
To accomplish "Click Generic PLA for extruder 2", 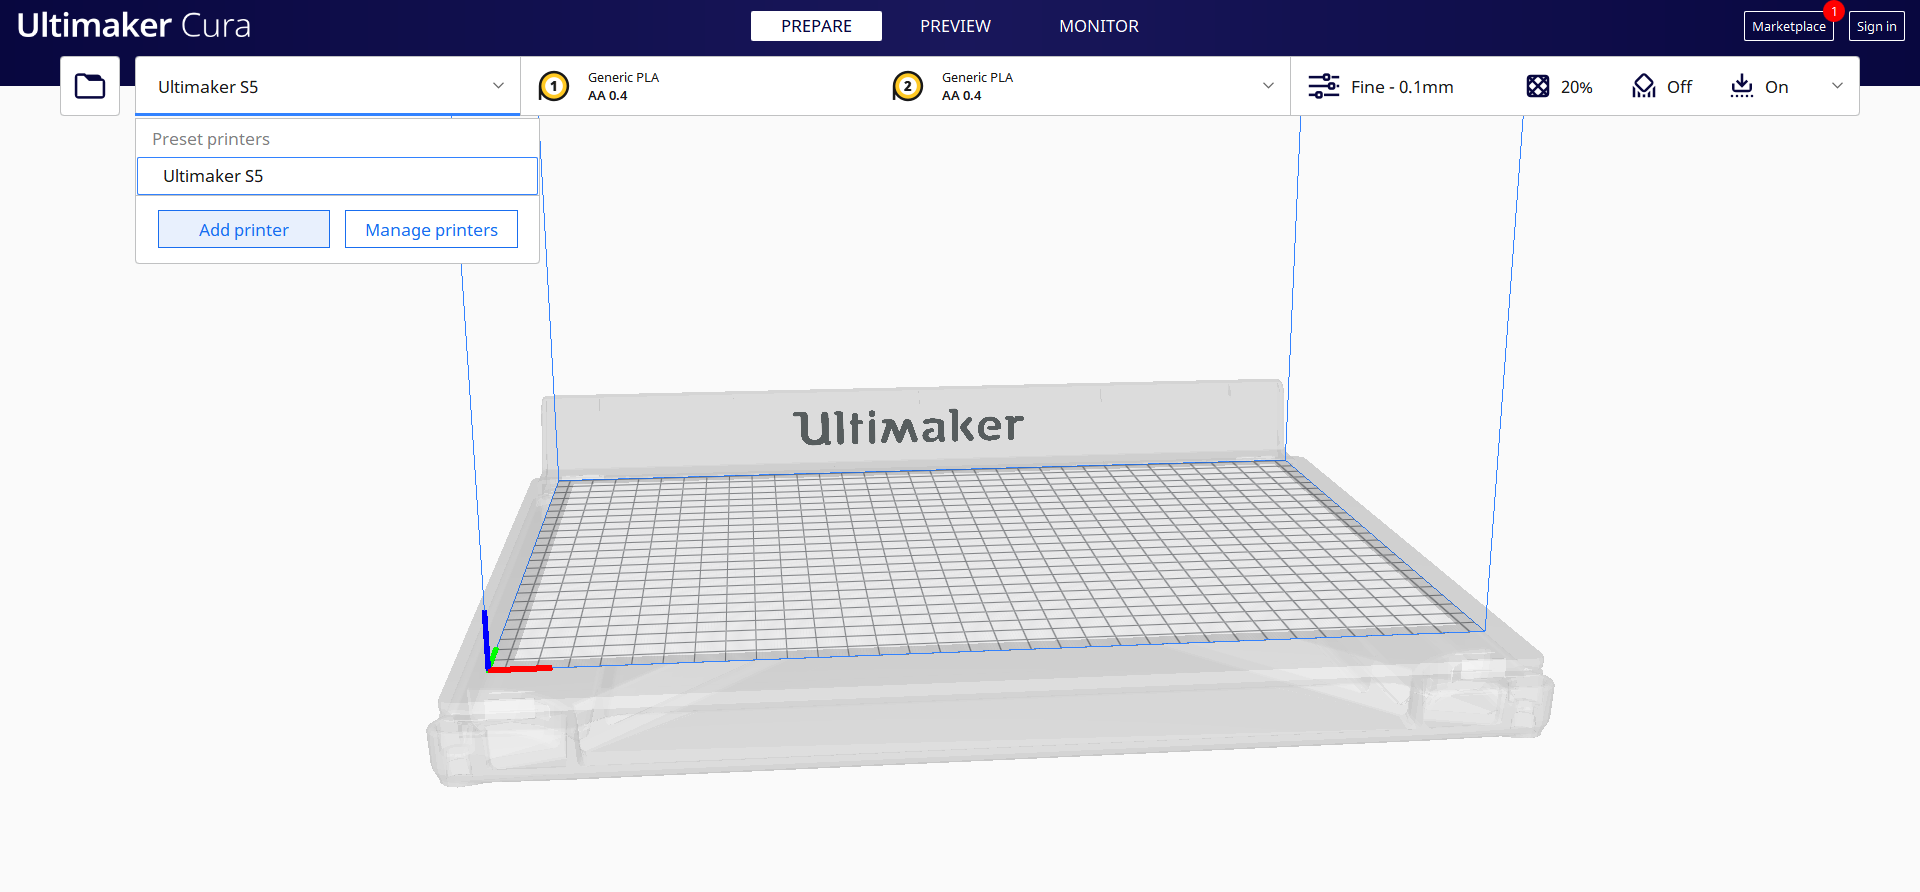I will (977, 77).
